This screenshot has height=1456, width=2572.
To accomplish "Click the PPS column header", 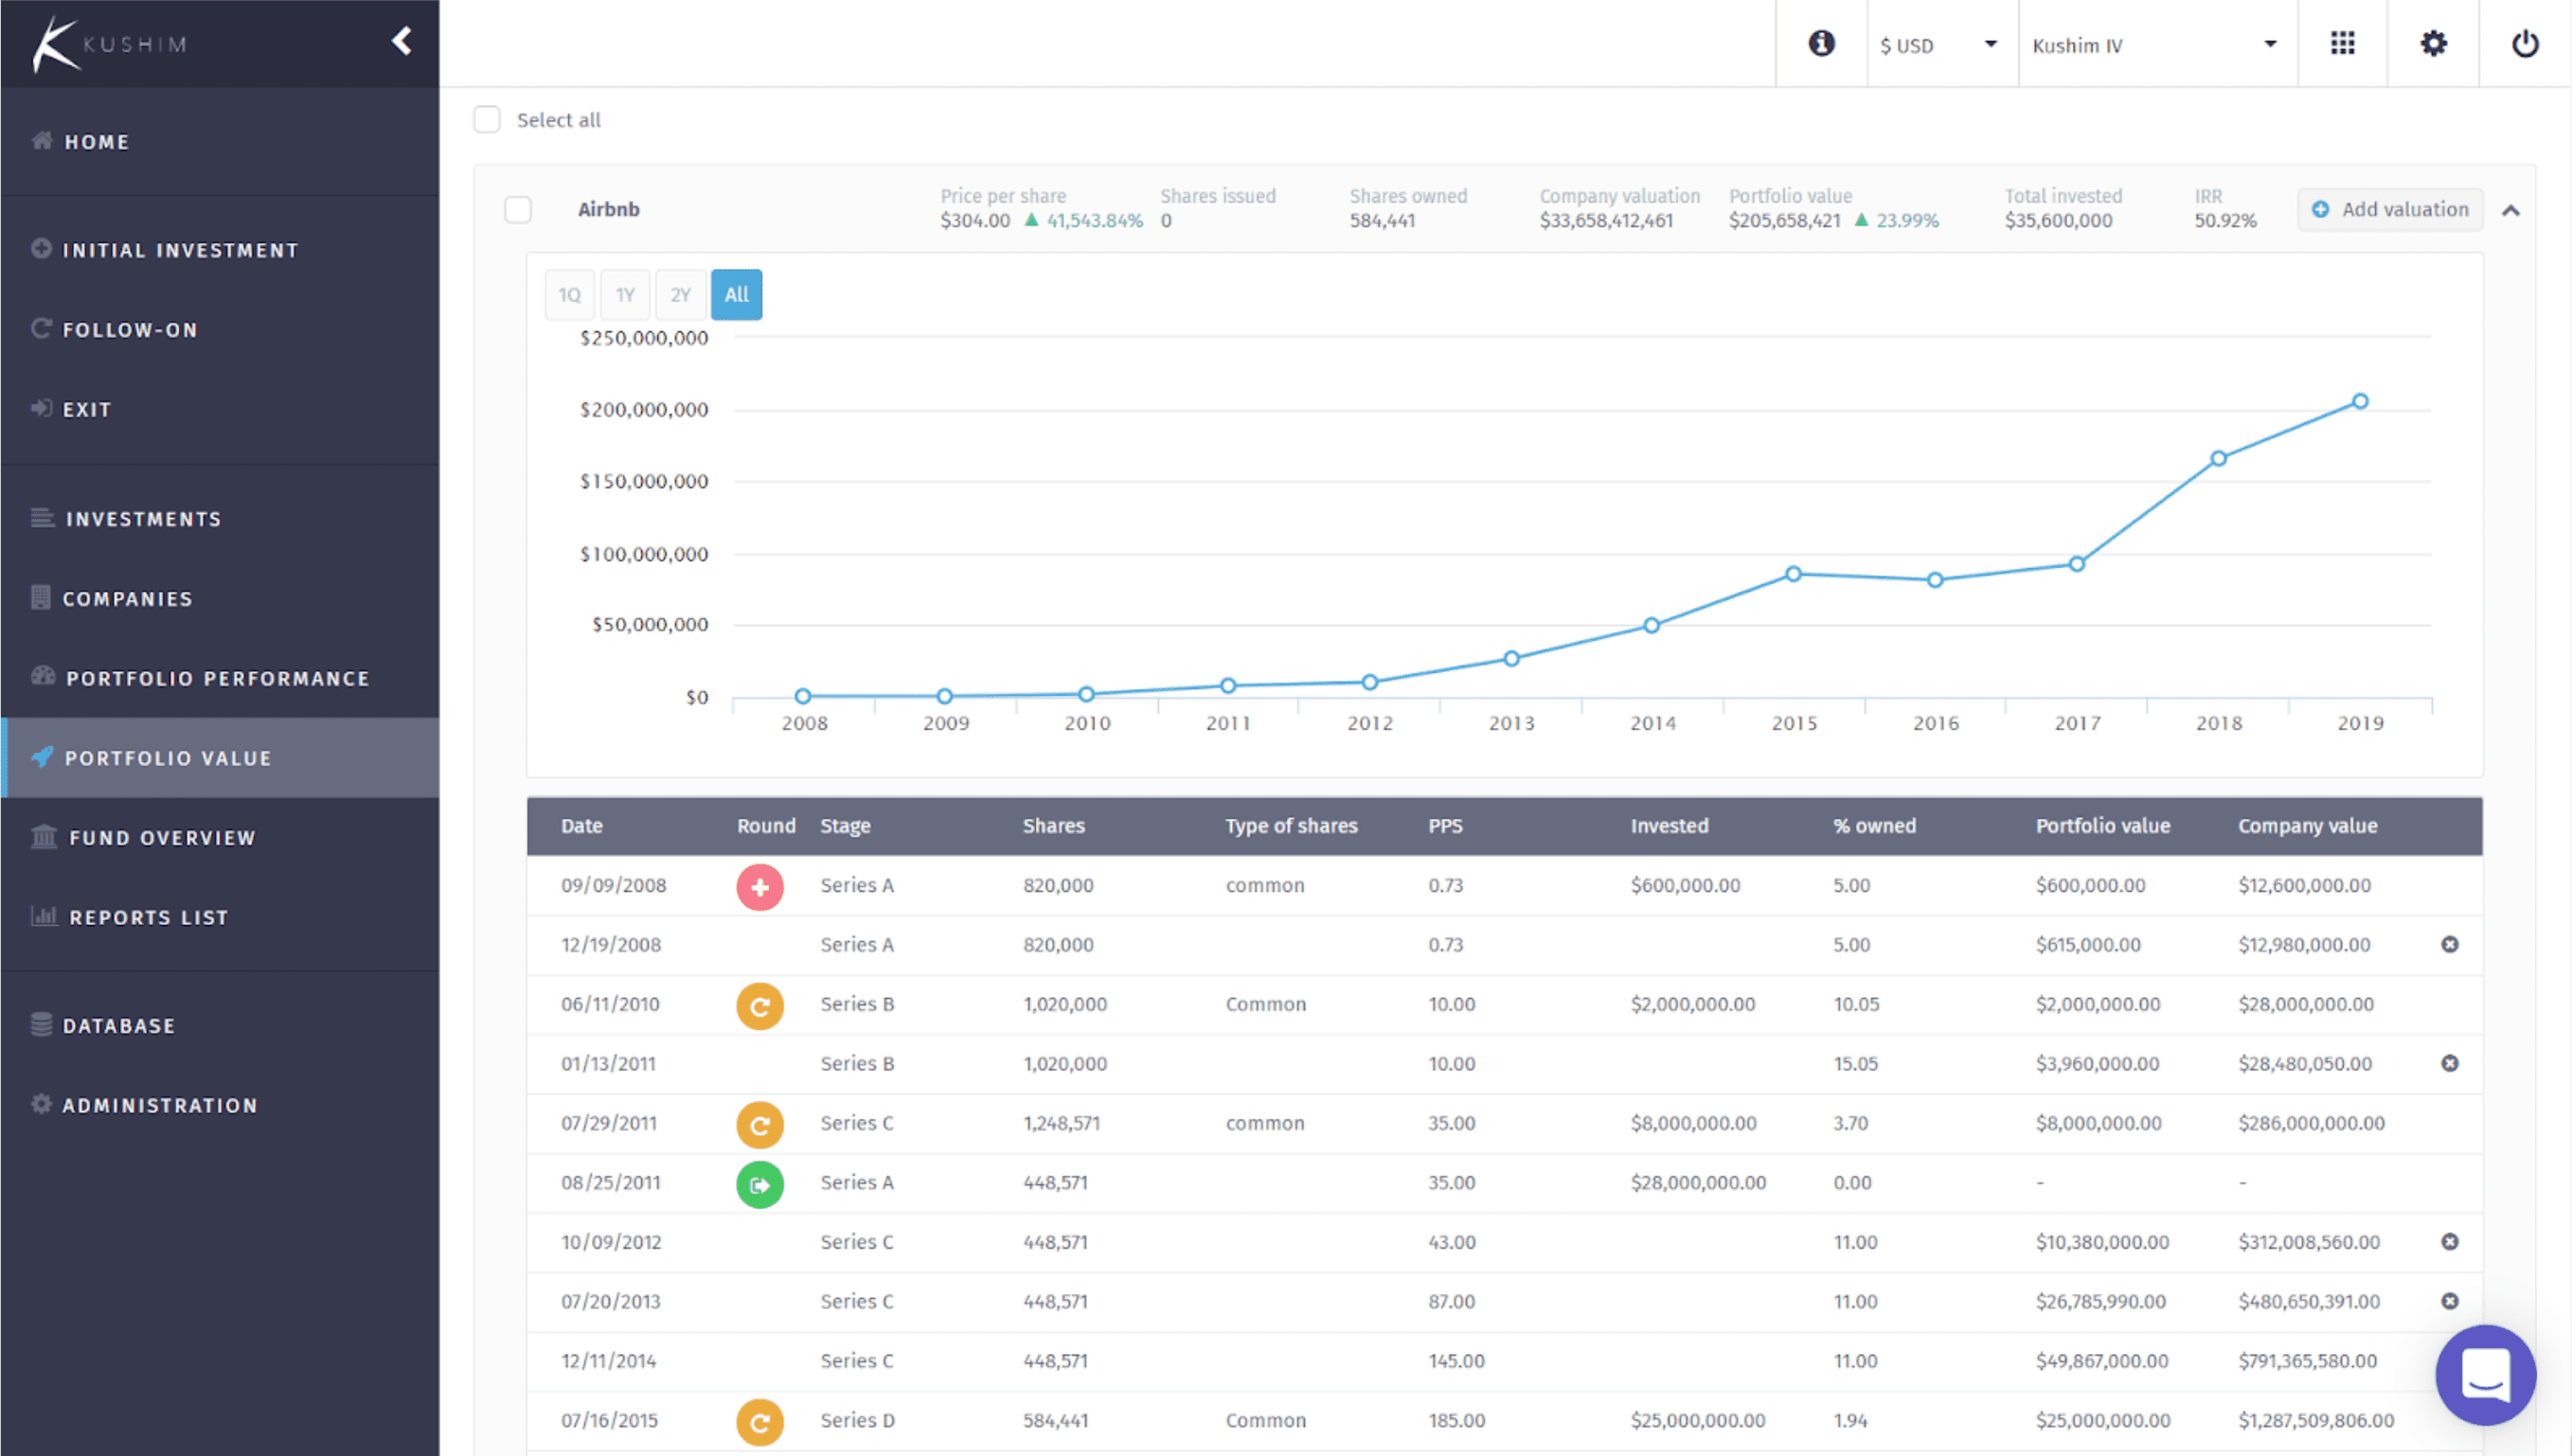I will [1445, 826].
